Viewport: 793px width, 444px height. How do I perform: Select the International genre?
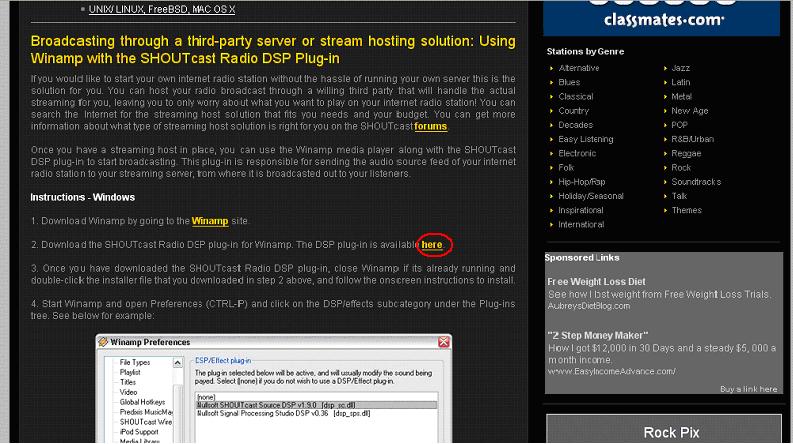(581, 224)
